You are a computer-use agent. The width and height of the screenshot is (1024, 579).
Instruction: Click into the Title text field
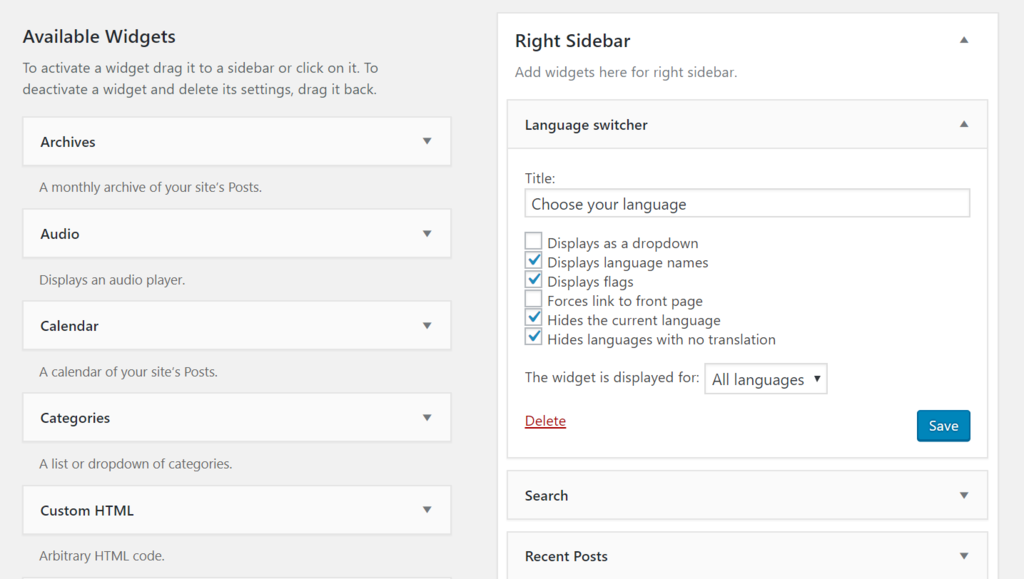point(747,204)
